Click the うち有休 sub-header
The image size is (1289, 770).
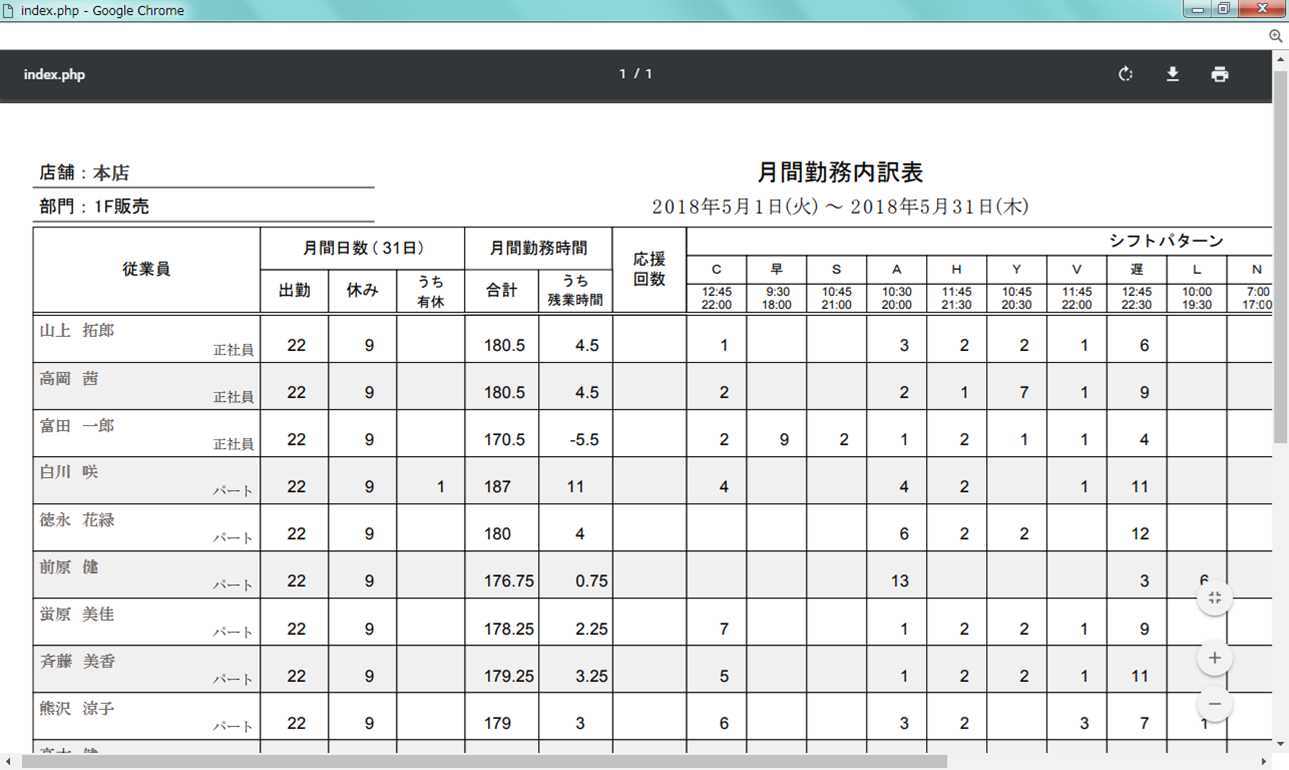click(x=431, y=291)
